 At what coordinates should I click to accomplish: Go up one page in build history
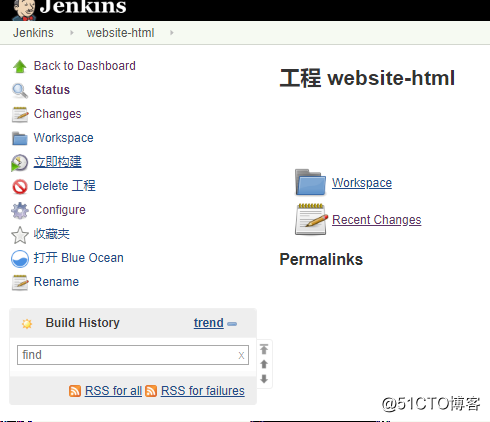[x=264, y=364]
